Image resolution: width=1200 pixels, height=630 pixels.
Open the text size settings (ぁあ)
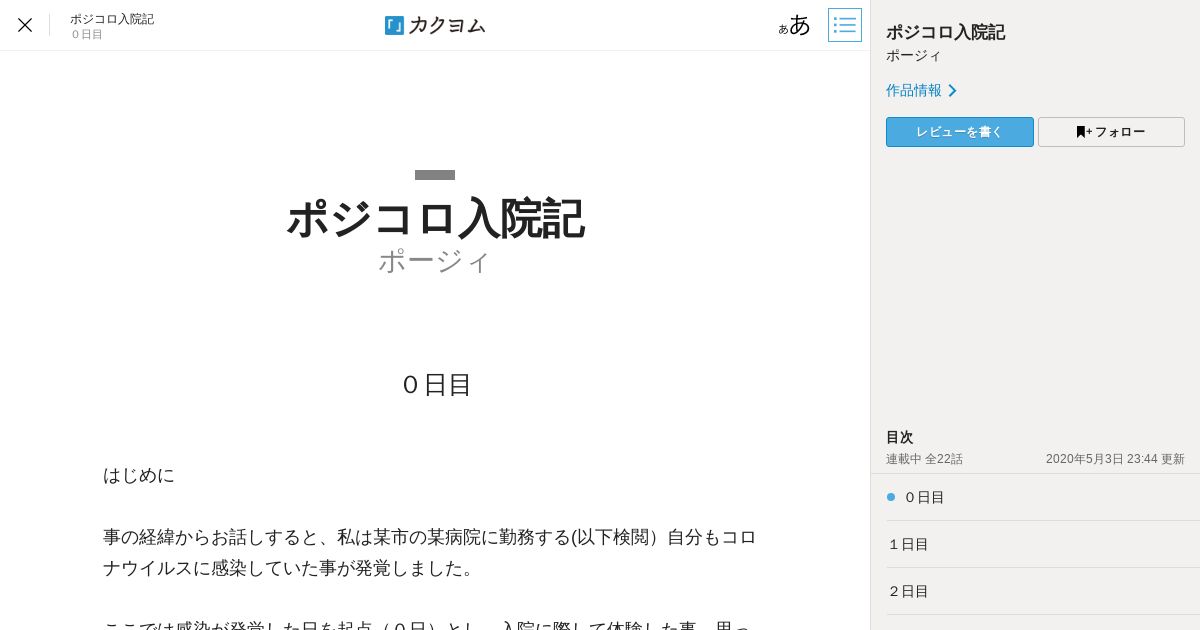[795, 25]
